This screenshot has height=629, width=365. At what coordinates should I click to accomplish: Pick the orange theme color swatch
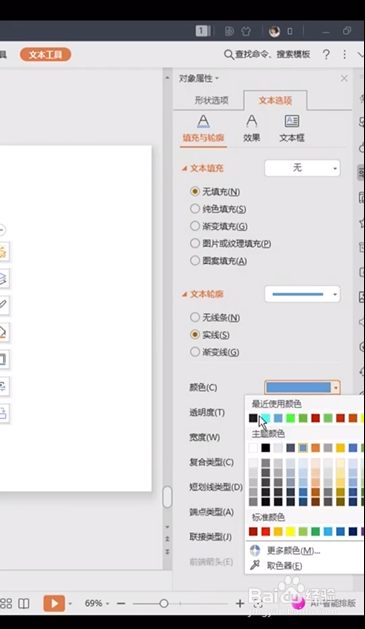coord(315,448)
